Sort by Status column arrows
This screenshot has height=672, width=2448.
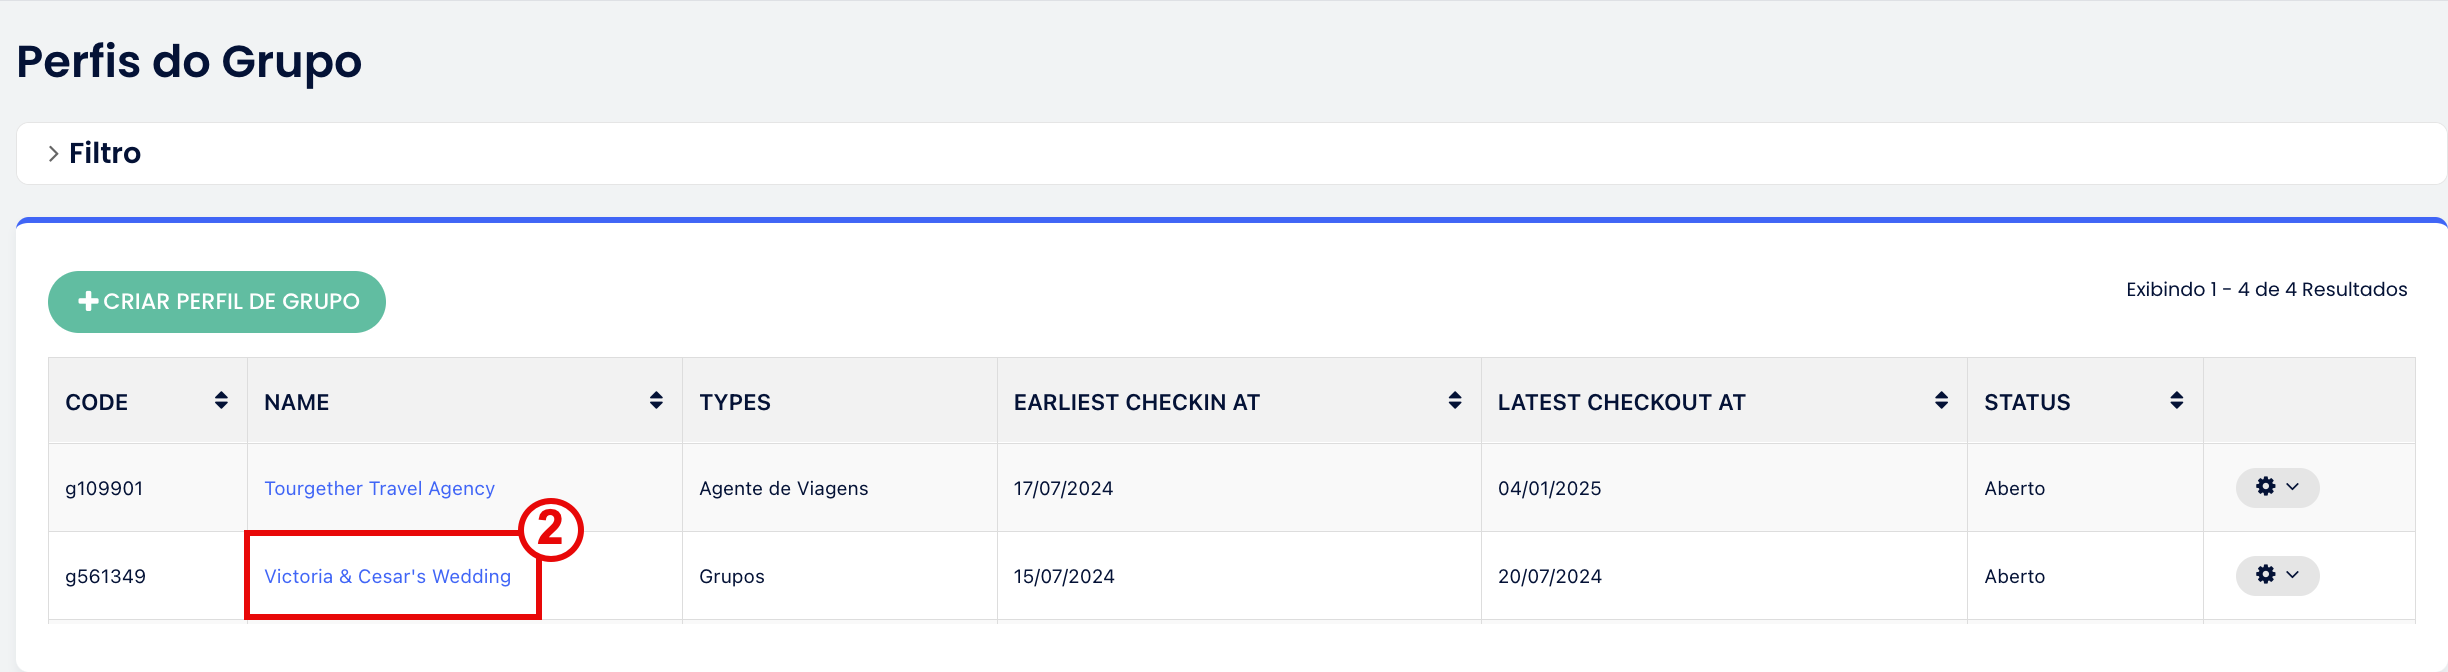tap(2177, 401)
